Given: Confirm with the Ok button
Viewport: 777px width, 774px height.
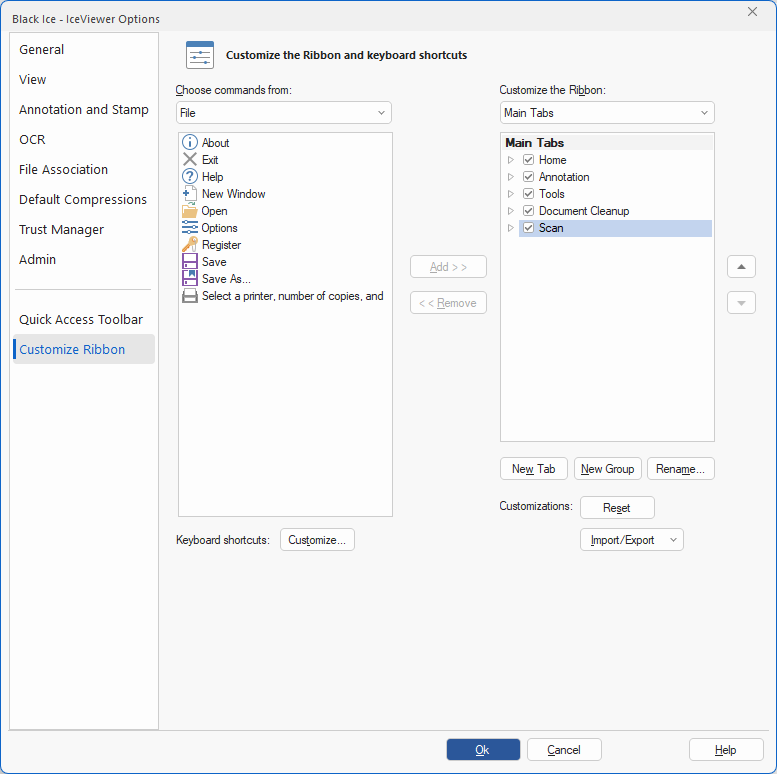Looking at the screenshot, I should (483, 750).
